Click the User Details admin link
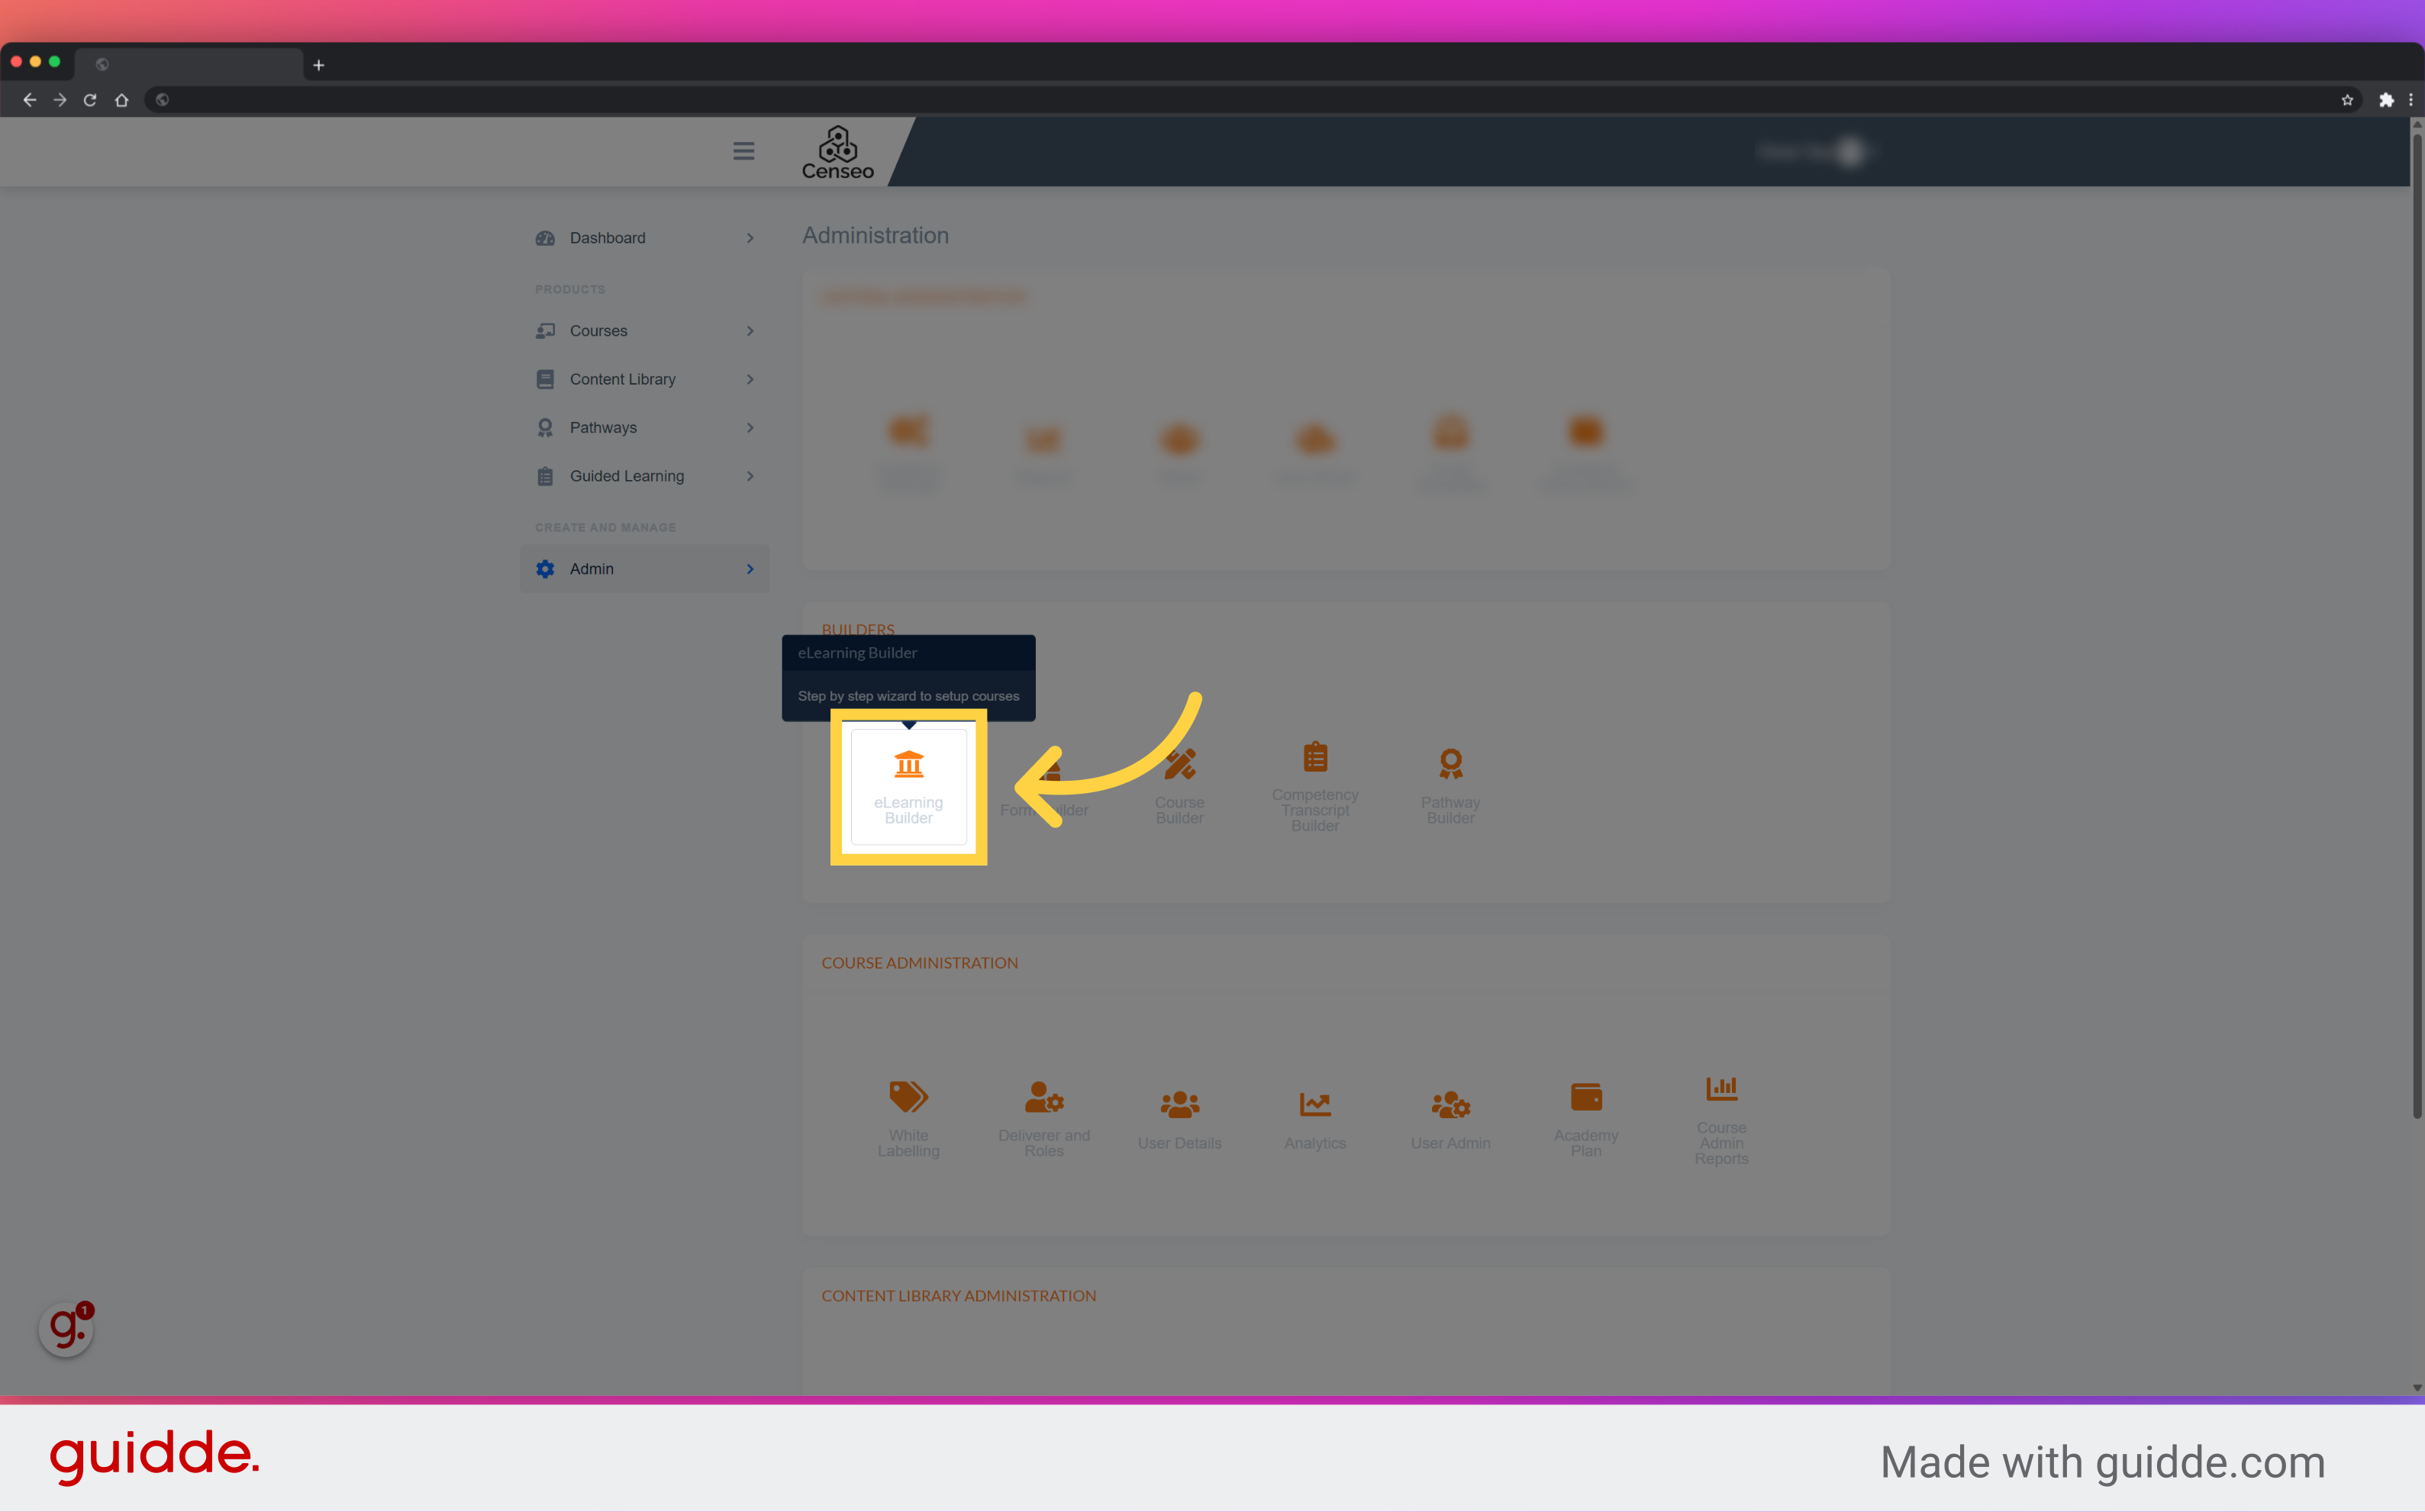This screenshot has height=1512, width=2425. click(x=1179, y=1115)
